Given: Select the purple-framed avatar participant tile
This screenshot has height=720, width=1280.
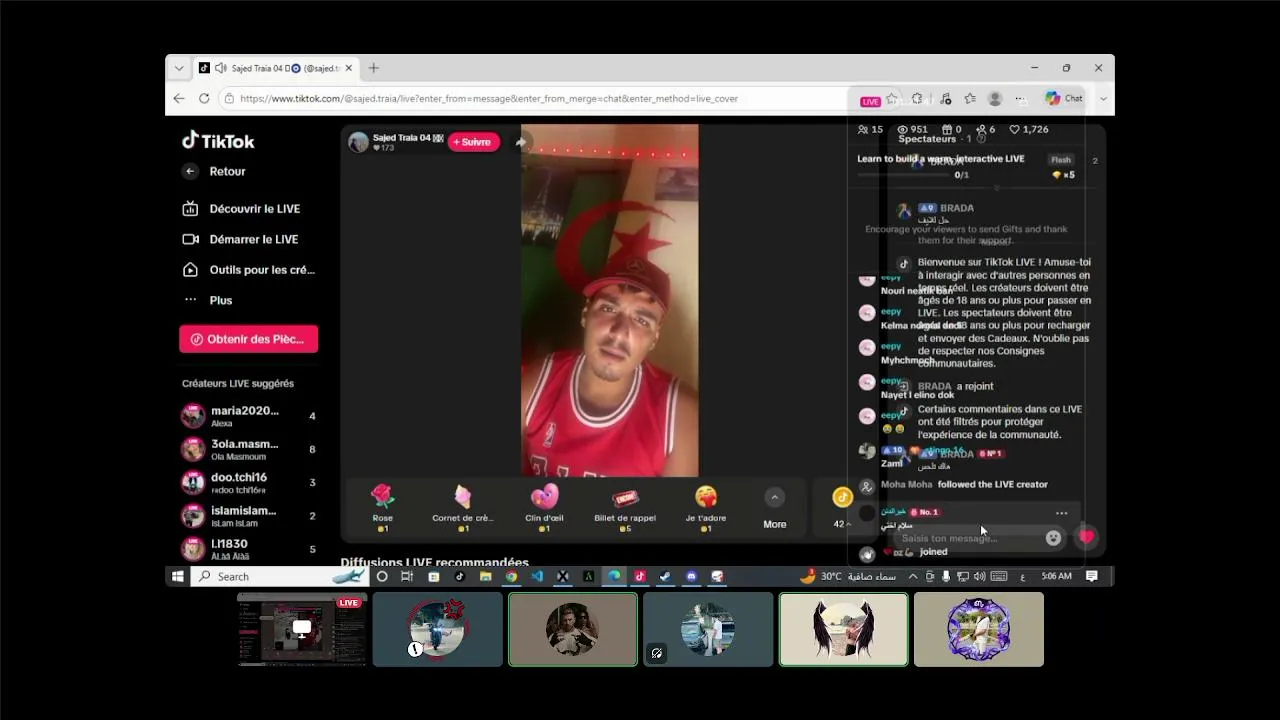Looking at the screenshot, I should point(979,629).
